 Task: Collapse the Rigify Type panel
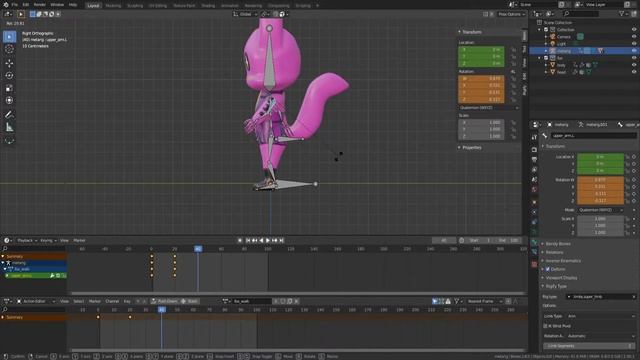(x=555, y=287)
